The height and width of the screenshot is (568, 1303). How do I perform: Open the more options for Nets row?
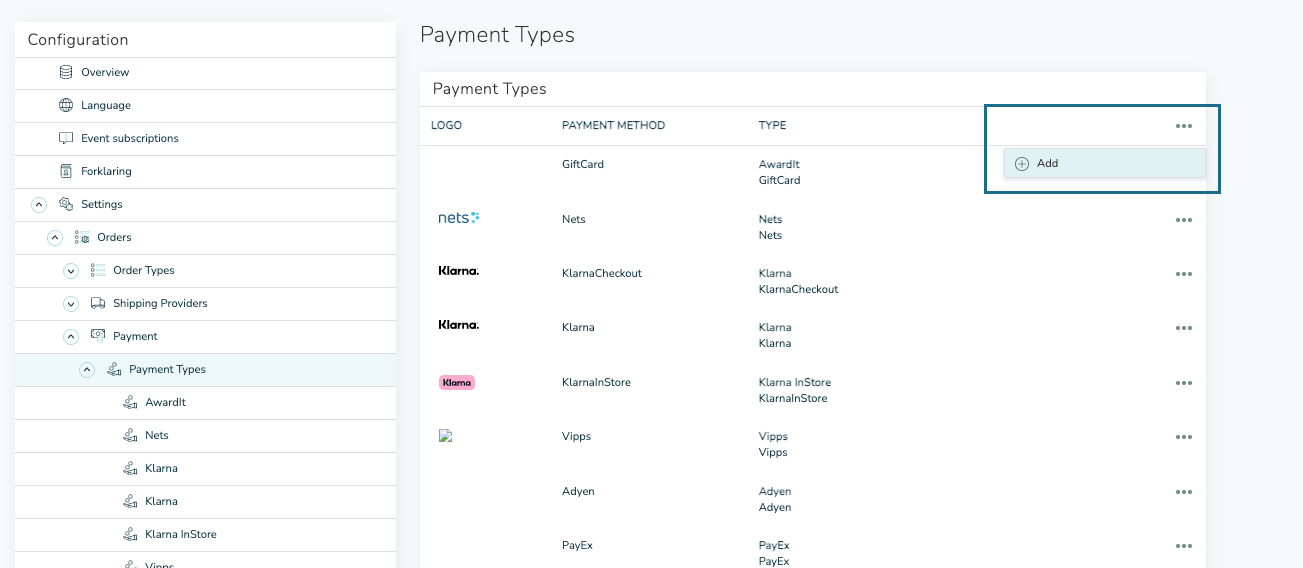pos(1184,220)
